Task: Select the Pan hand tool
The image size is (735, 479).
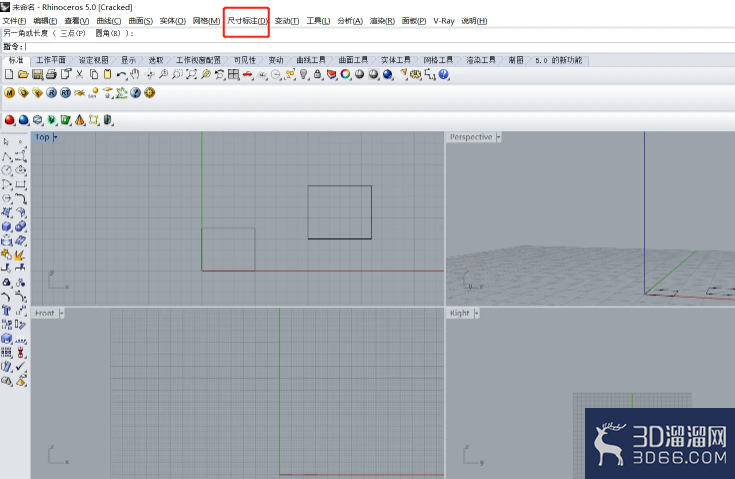Action: coord(135,74)
